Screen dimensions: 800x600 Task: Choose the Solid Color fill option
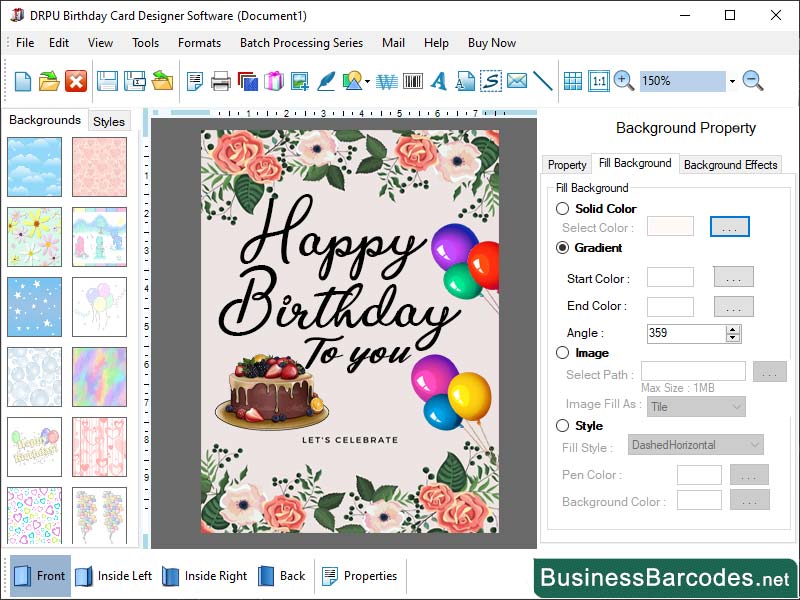point(562,209)
